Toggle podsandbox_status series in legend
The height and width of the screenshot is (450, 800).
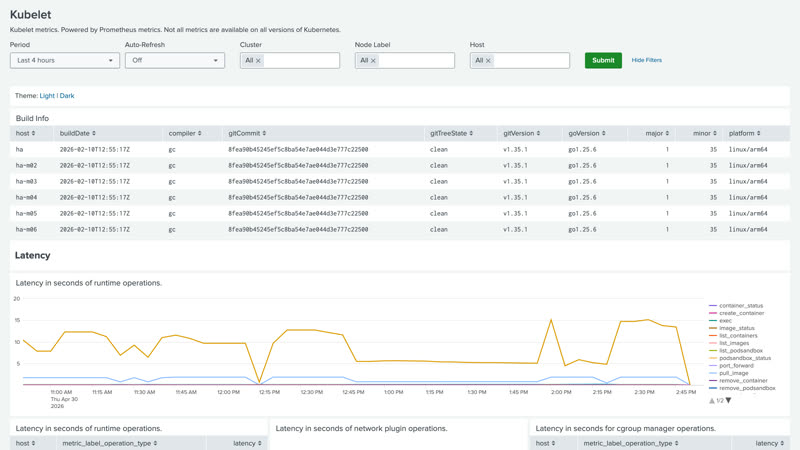(740, 358)
